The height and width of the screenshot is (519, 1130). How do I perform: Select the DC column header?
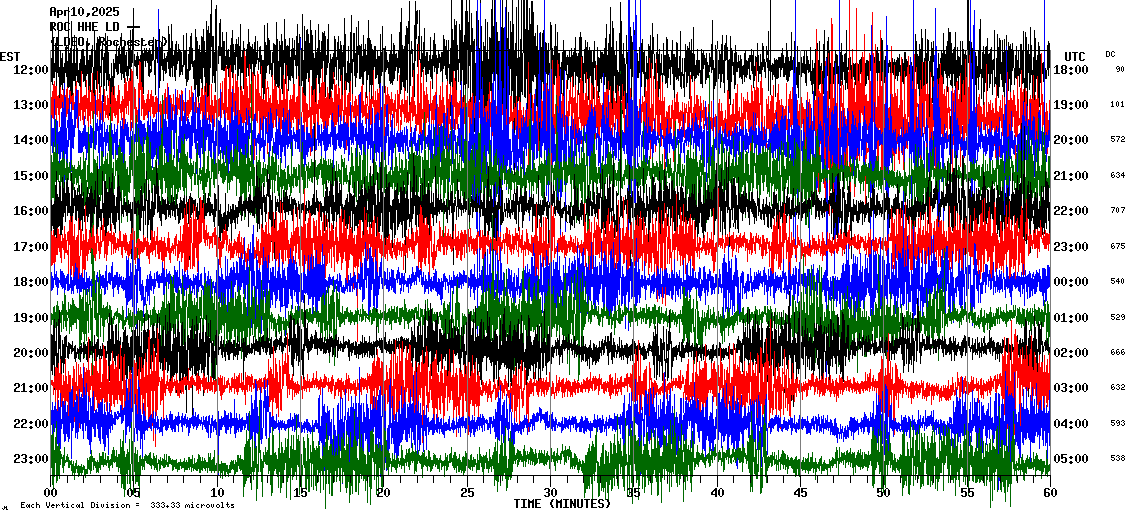click(1110, 54)
